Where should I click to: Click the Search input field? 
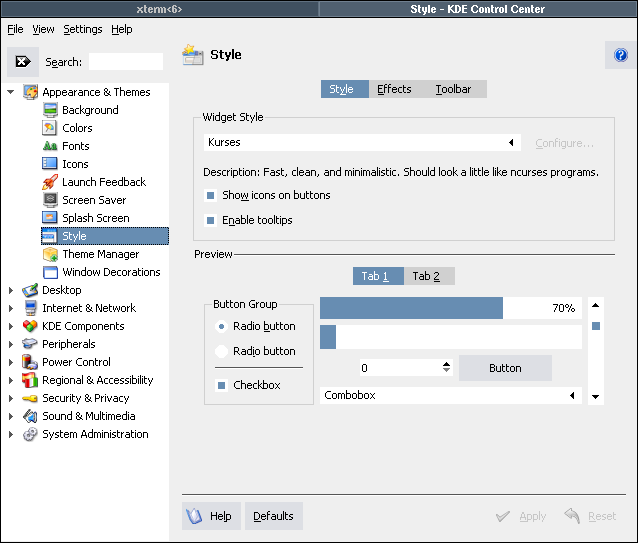tap(126, 61)
